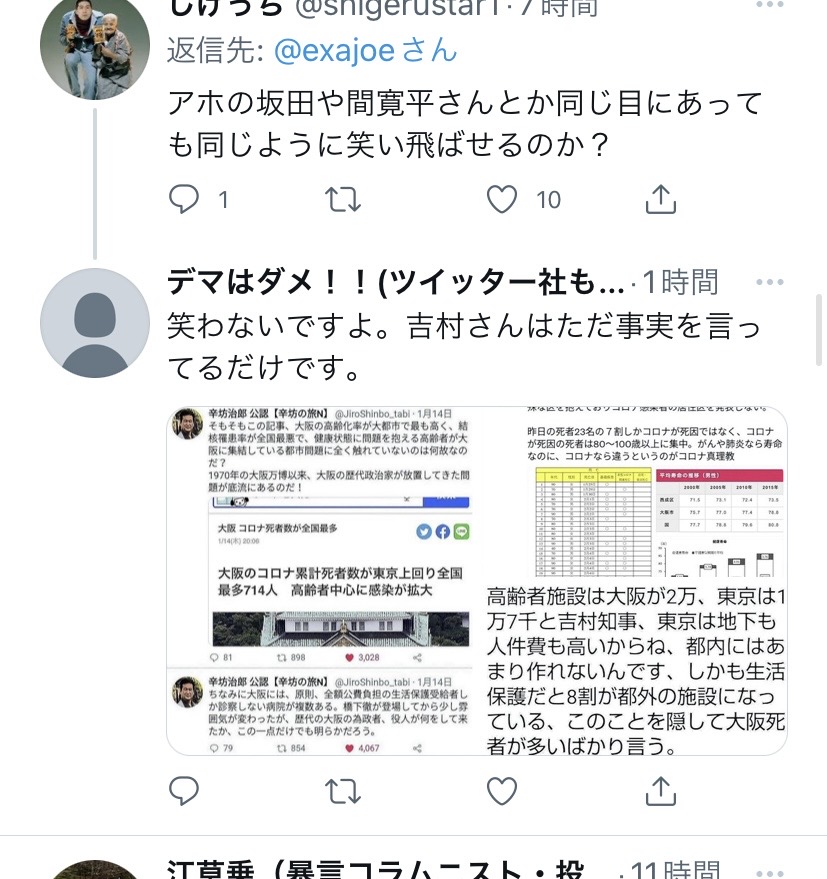Retweet the 笑わないですよ tweet
Image resolution: width=827 pixels, height=879 pixels.
(343, 791)
